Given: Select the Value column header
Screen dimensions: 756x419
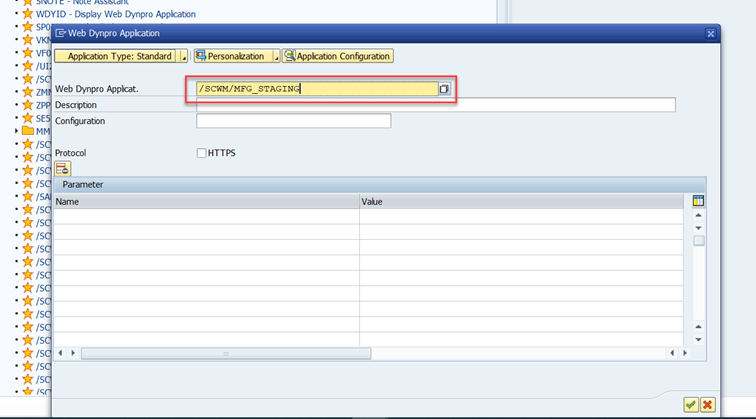Looking at the screenshot, I should [521, 202].
